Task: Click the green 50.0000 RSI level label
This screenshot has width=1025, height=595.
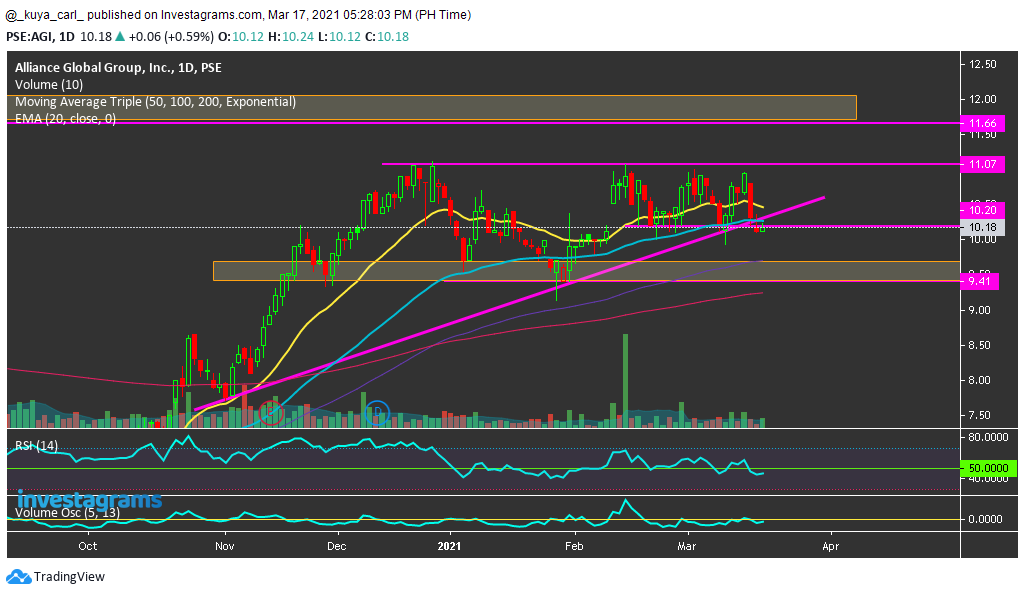Action: [x=988, y=468]
